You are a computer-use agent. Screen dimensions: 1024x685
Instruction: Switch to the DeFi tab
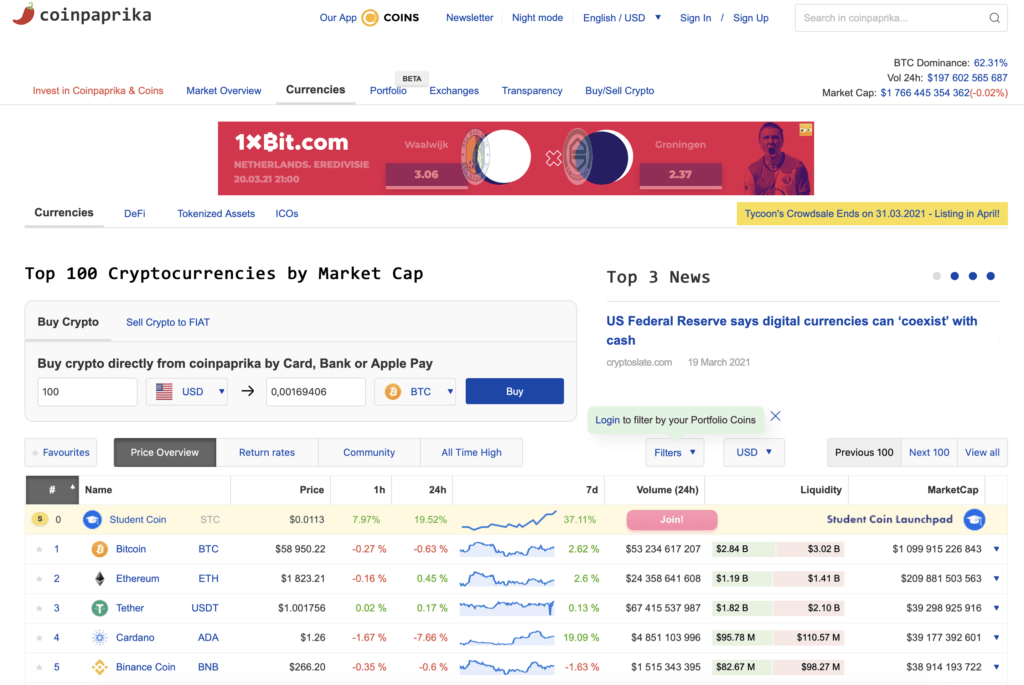[134, 213]
